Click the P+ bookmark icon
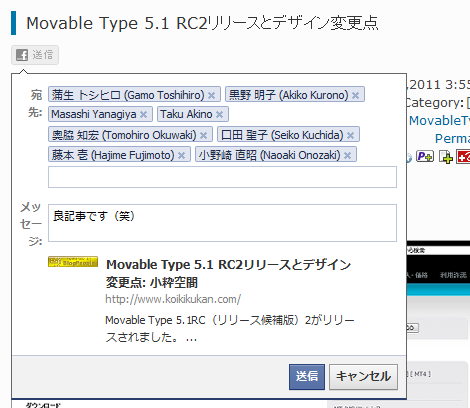Viewport: 470px width, 408px height. [425, 156]
